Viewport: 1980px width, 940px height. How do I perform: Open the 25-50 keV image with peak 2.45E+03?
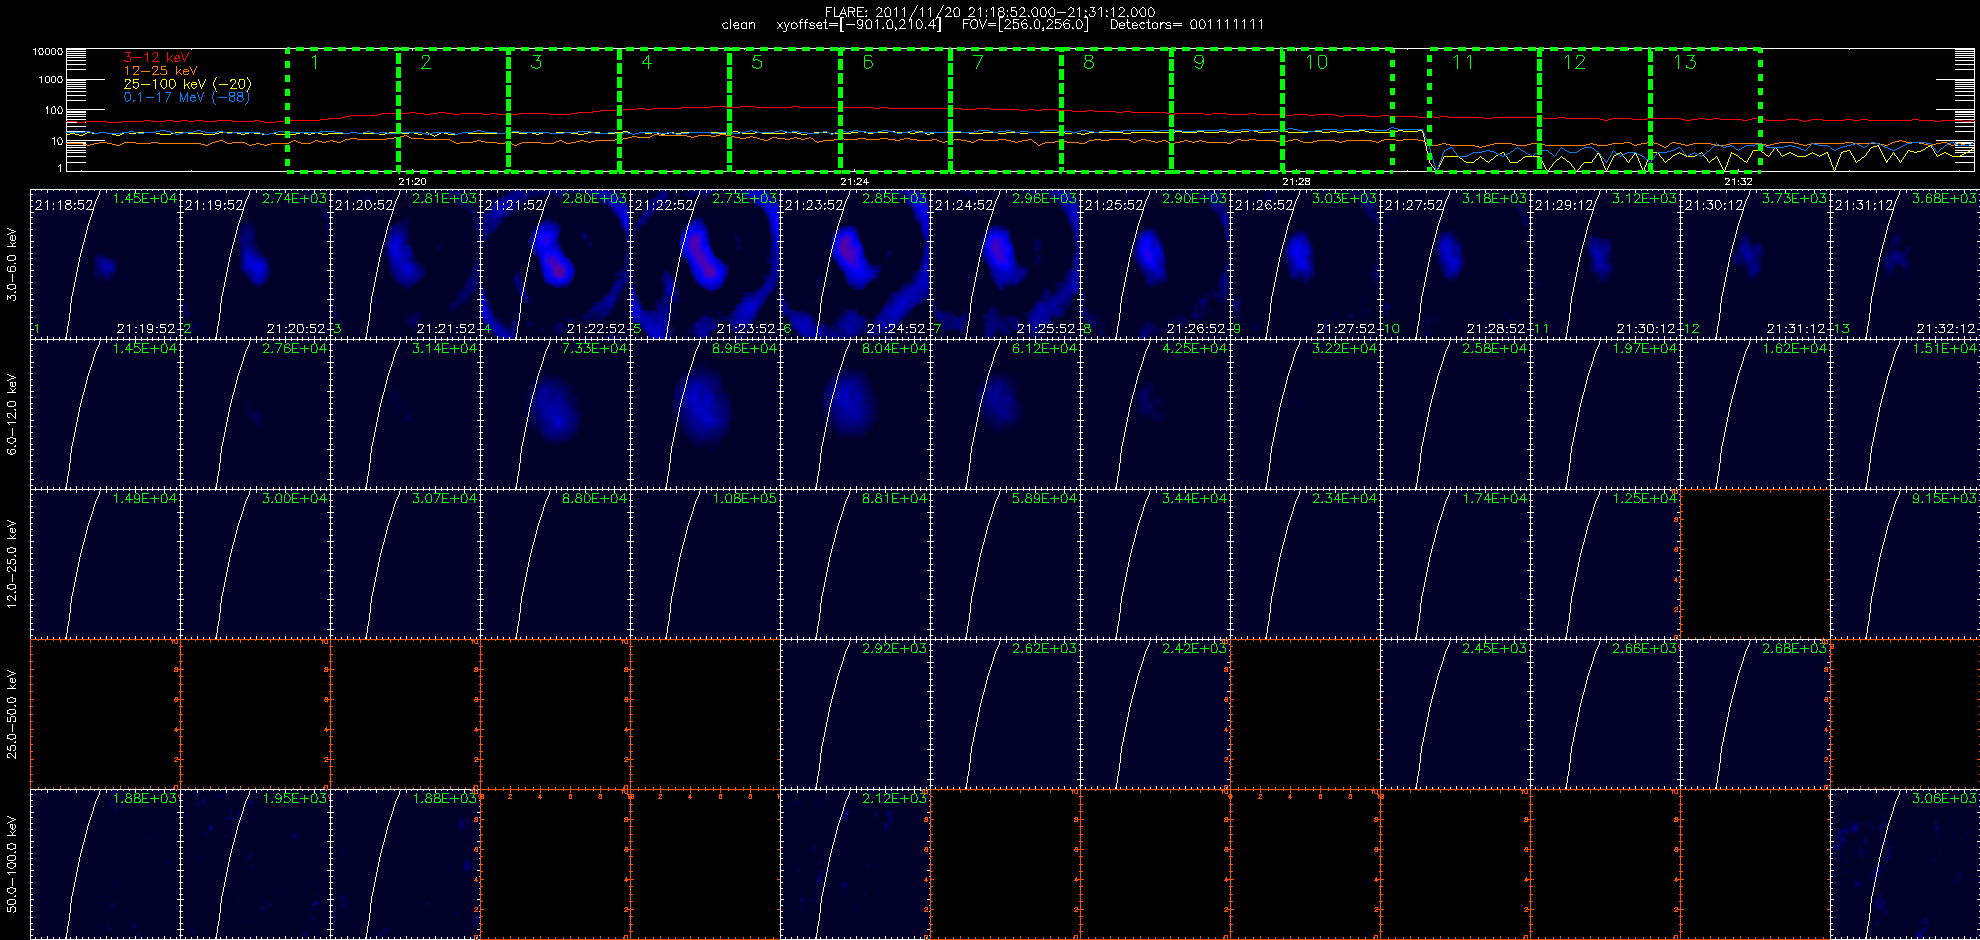click(x=1456, y=714)
